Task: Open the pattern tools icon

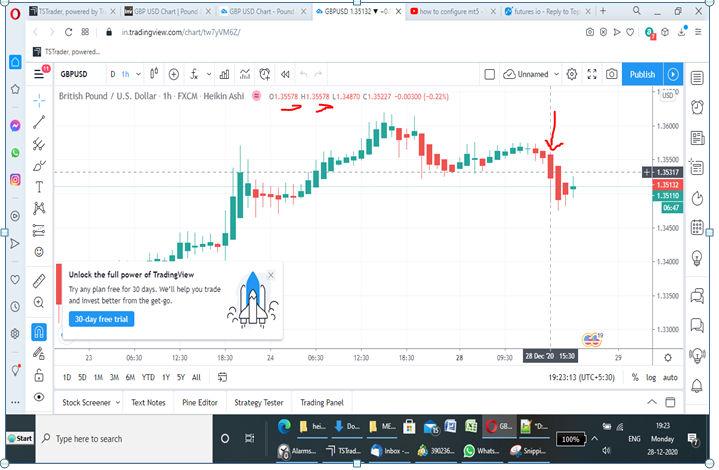Action: click(39, 209)
